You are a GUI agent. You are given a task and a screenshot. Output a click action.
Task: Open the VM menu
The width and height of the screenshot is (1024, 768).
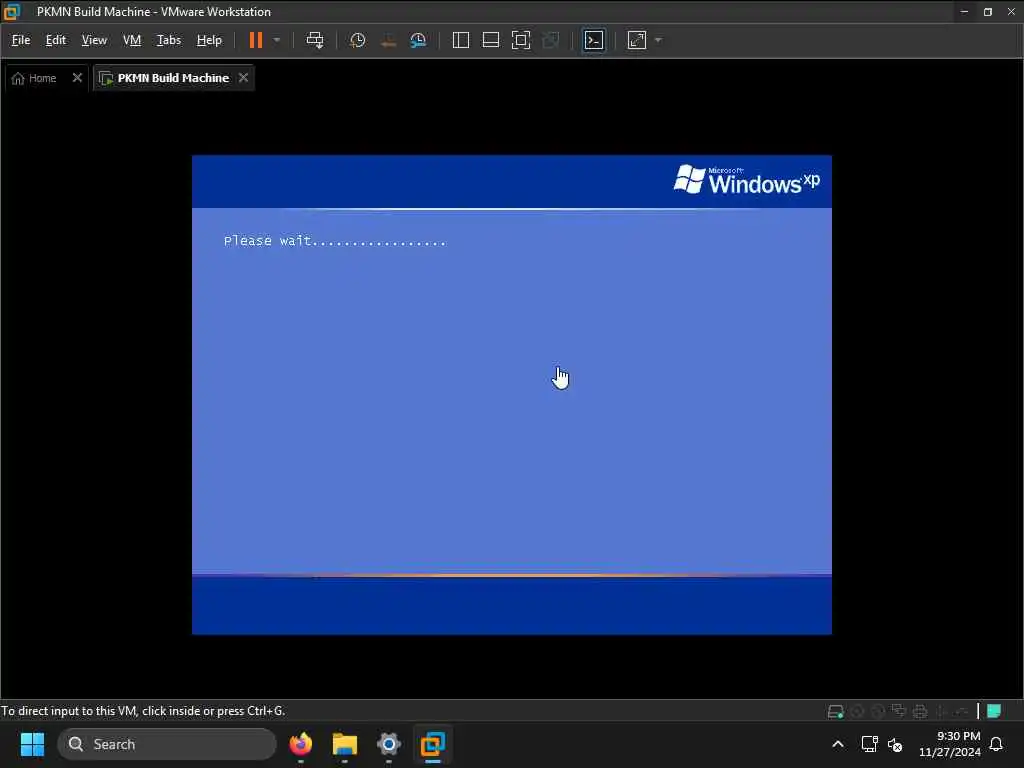tap(132, 40)
